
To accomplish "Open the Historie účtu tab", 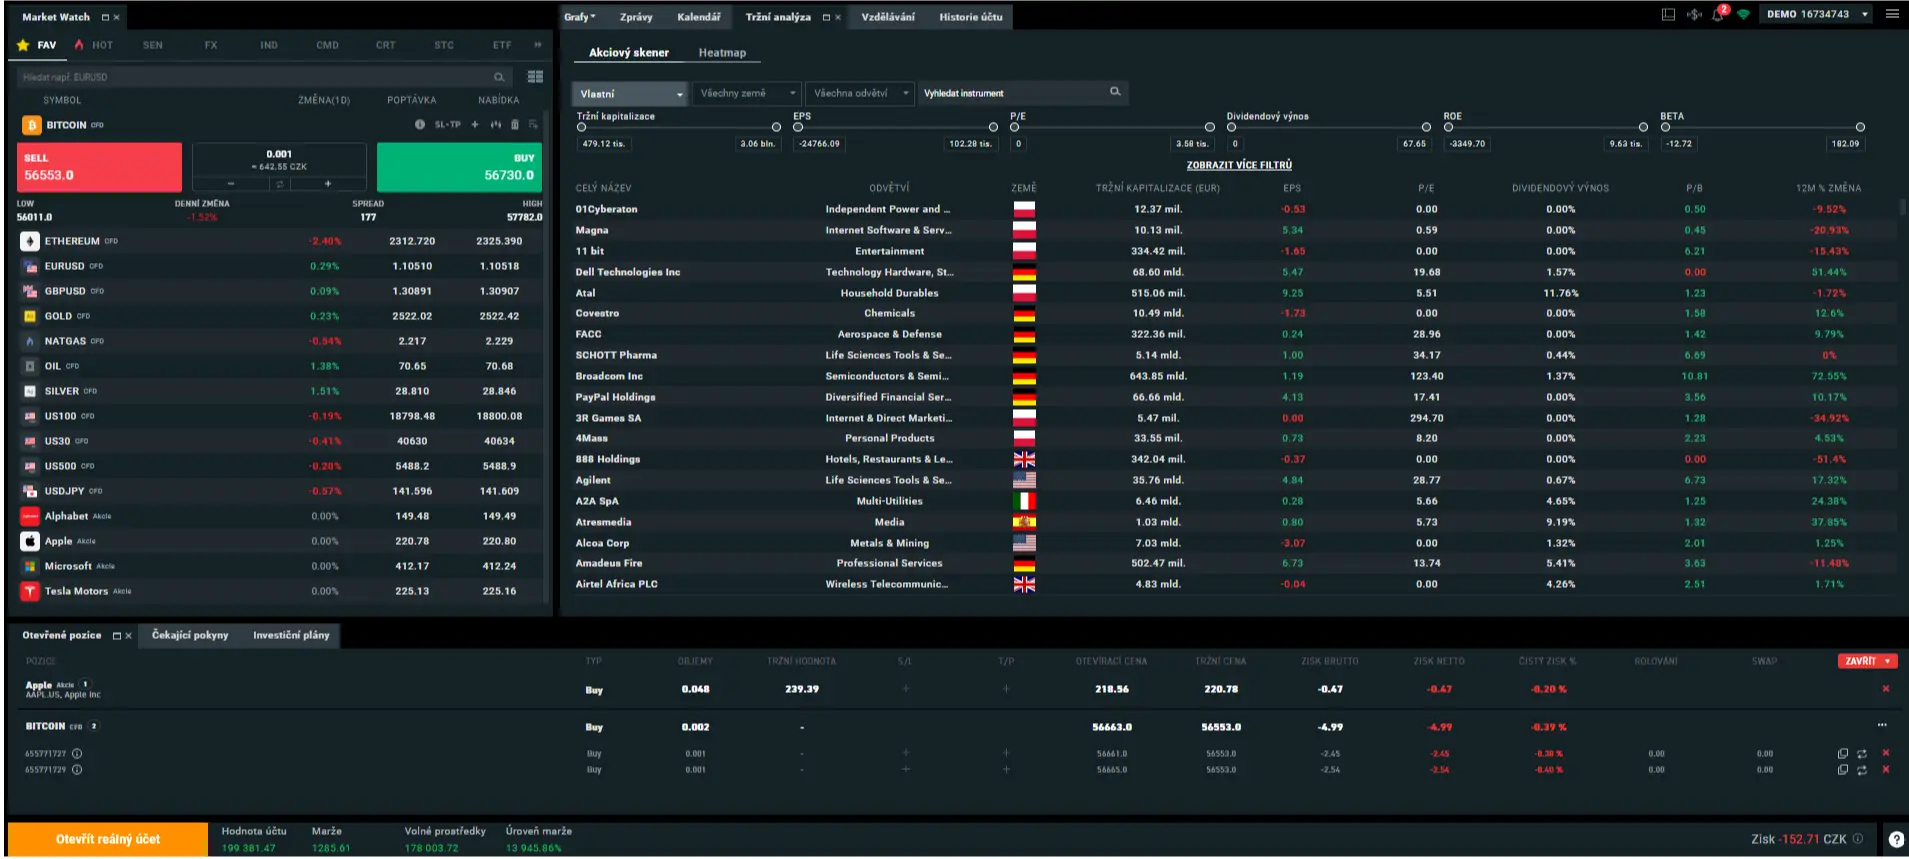I will click(971, 17).
